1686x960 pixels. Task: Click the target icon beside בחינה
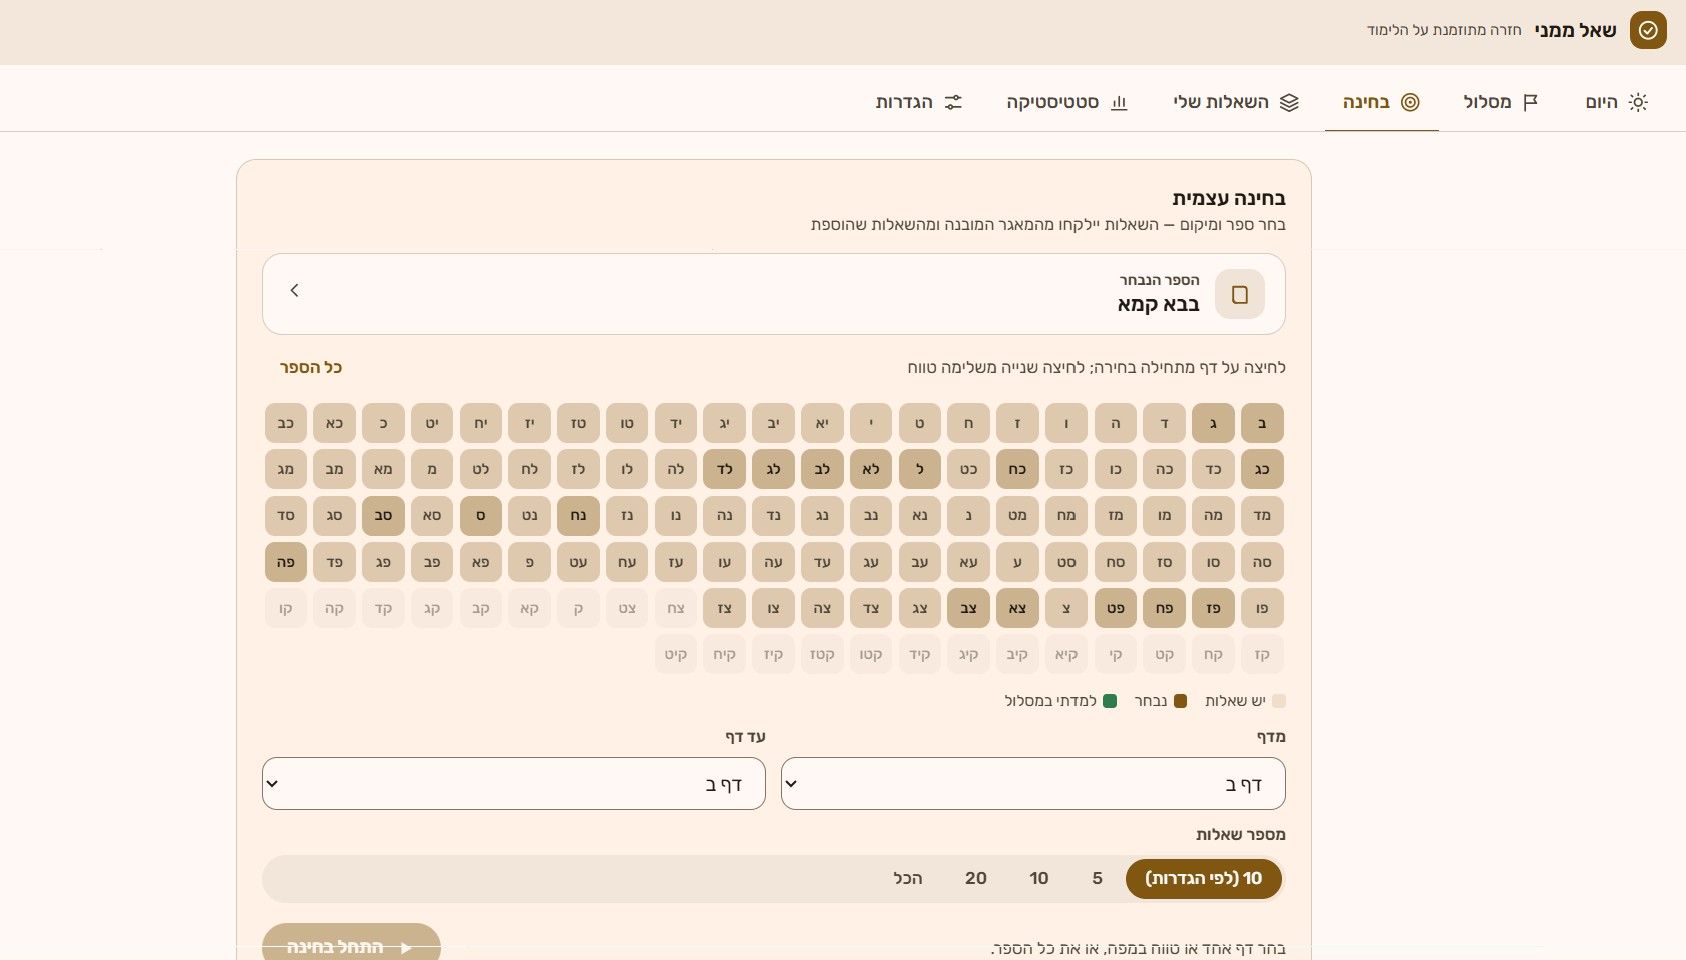pos(1410,102)
